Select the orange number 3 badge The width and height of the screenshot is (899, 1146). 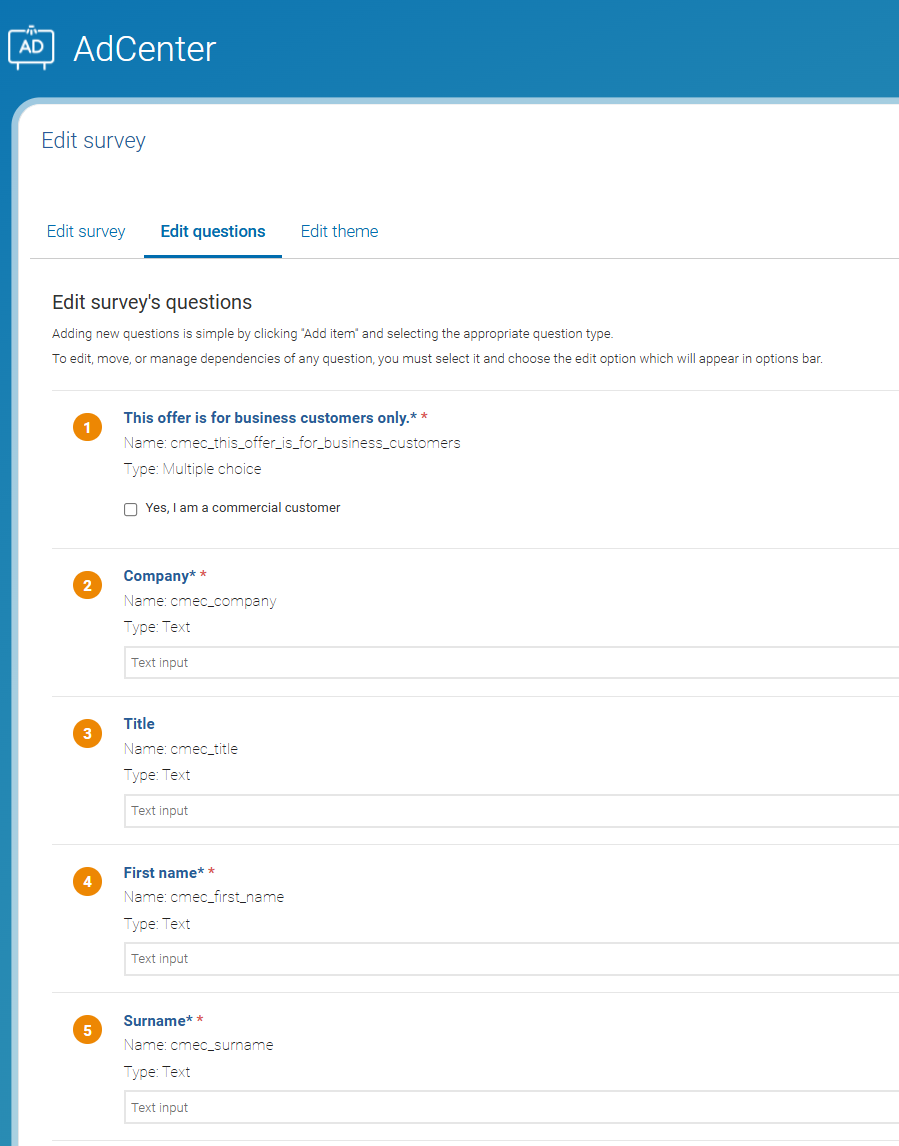pyautogui.click(x=87, y=734)
